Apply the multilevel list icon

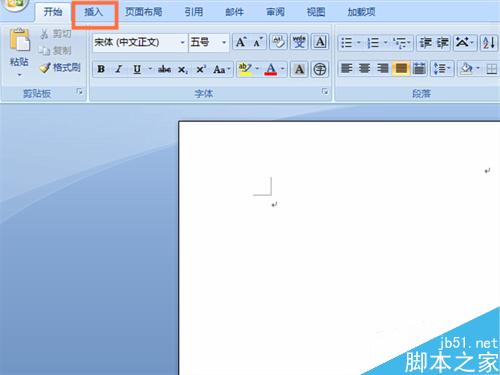coord(400,43)
